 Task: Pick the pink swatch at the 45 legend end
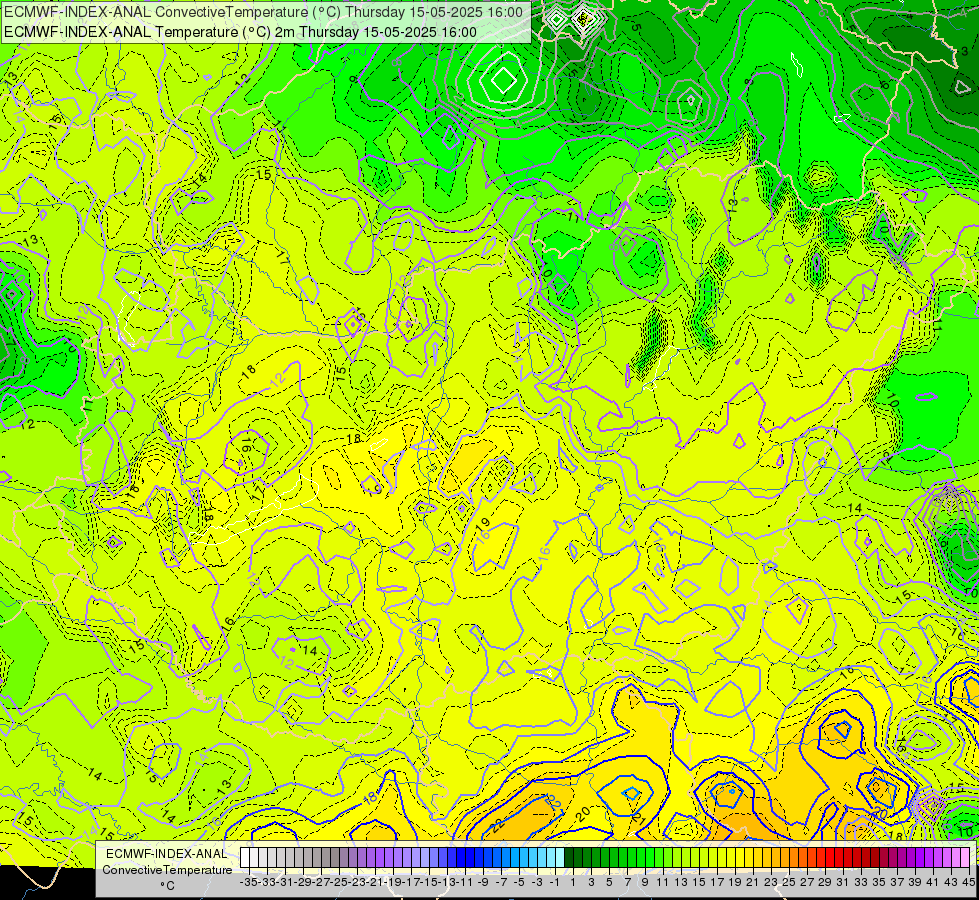click(965, 857)
